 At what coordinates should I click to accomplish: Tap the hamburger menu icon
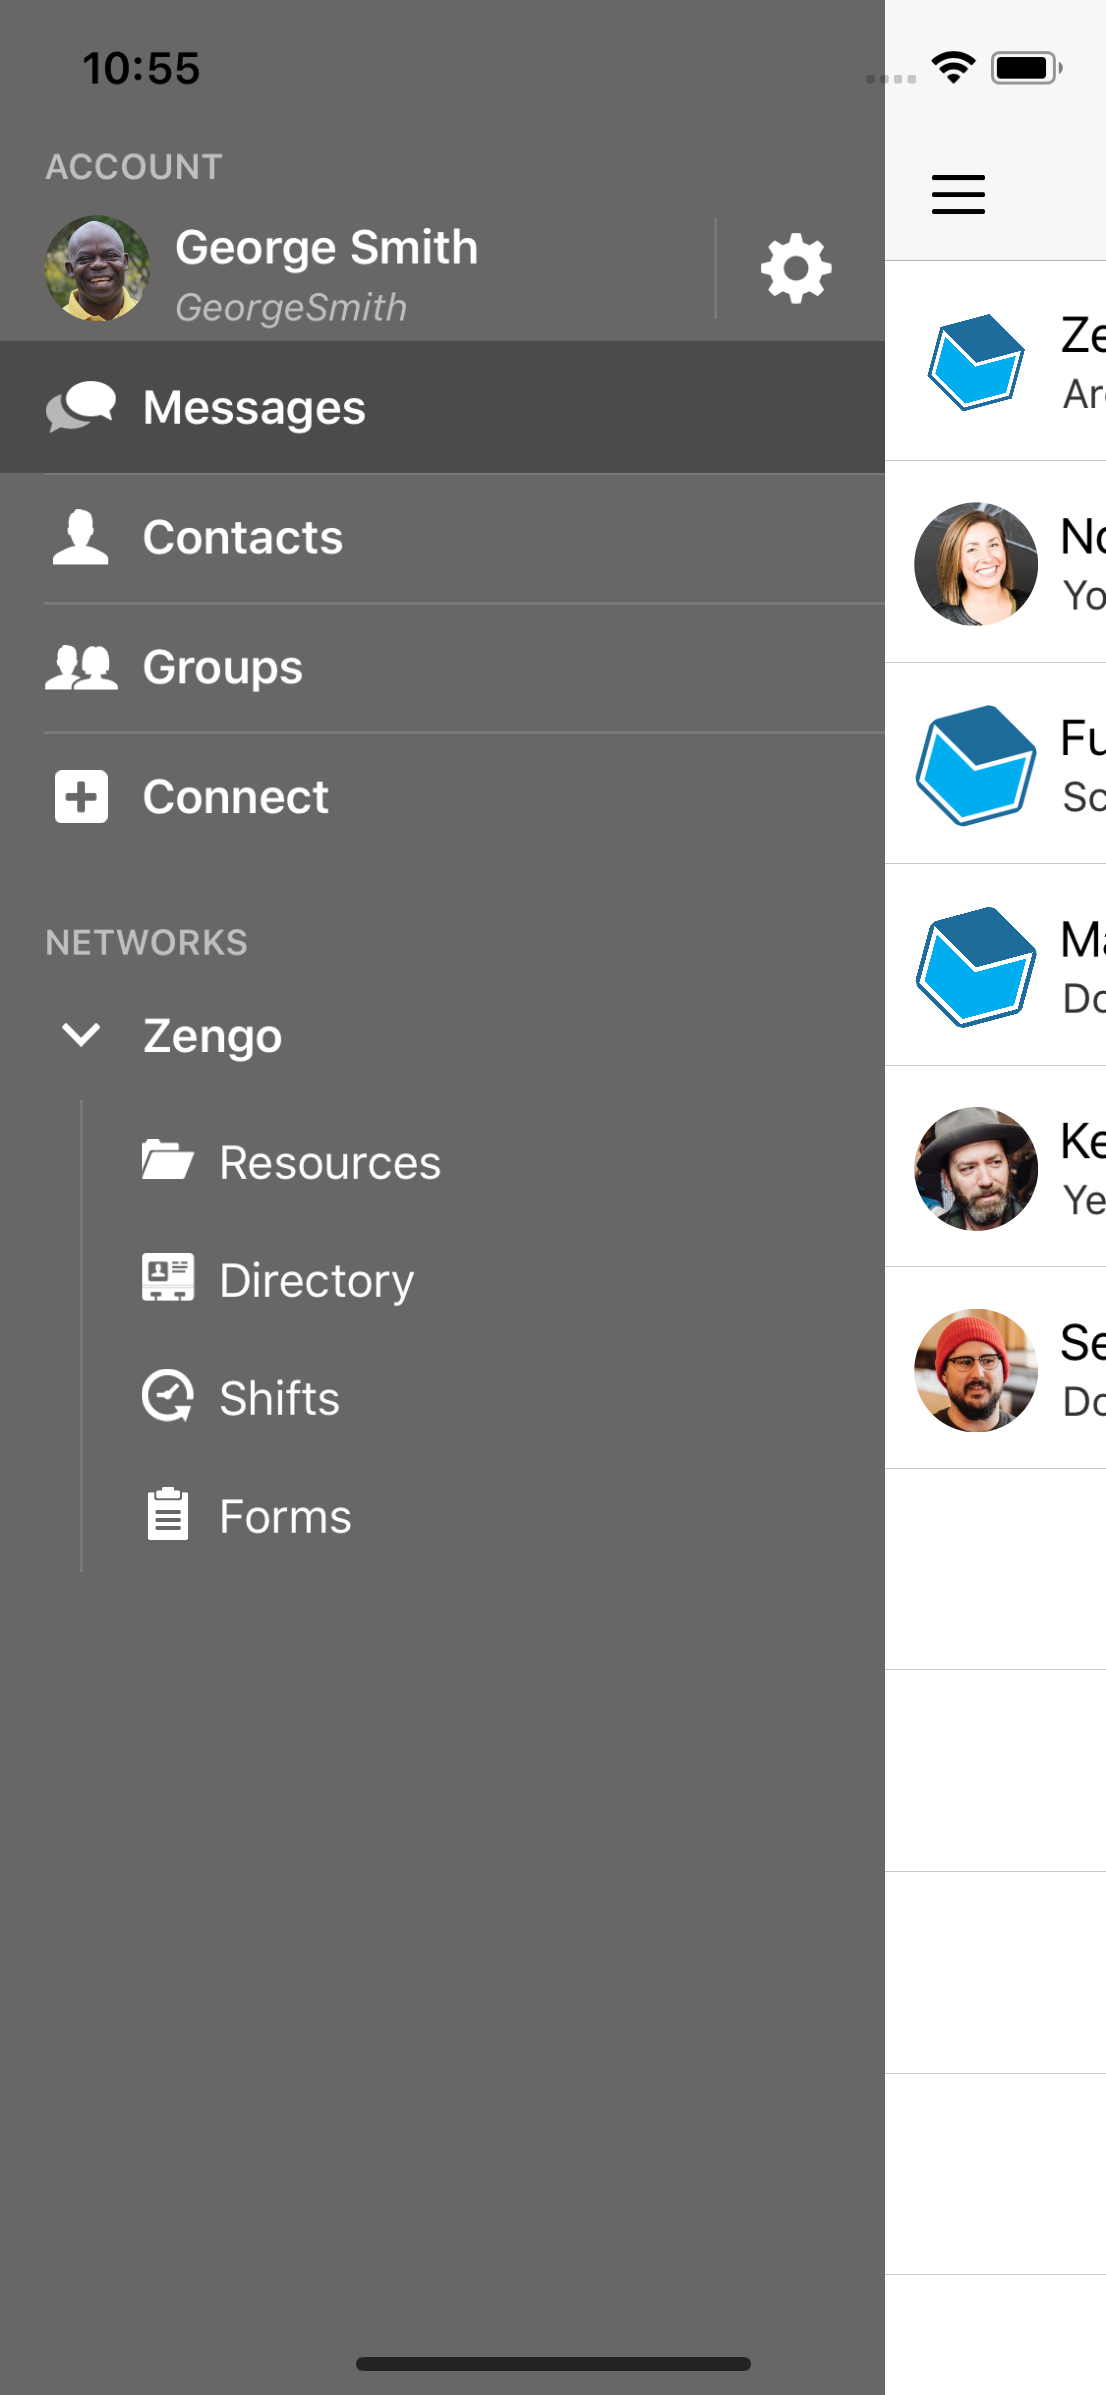pos(958,194)
